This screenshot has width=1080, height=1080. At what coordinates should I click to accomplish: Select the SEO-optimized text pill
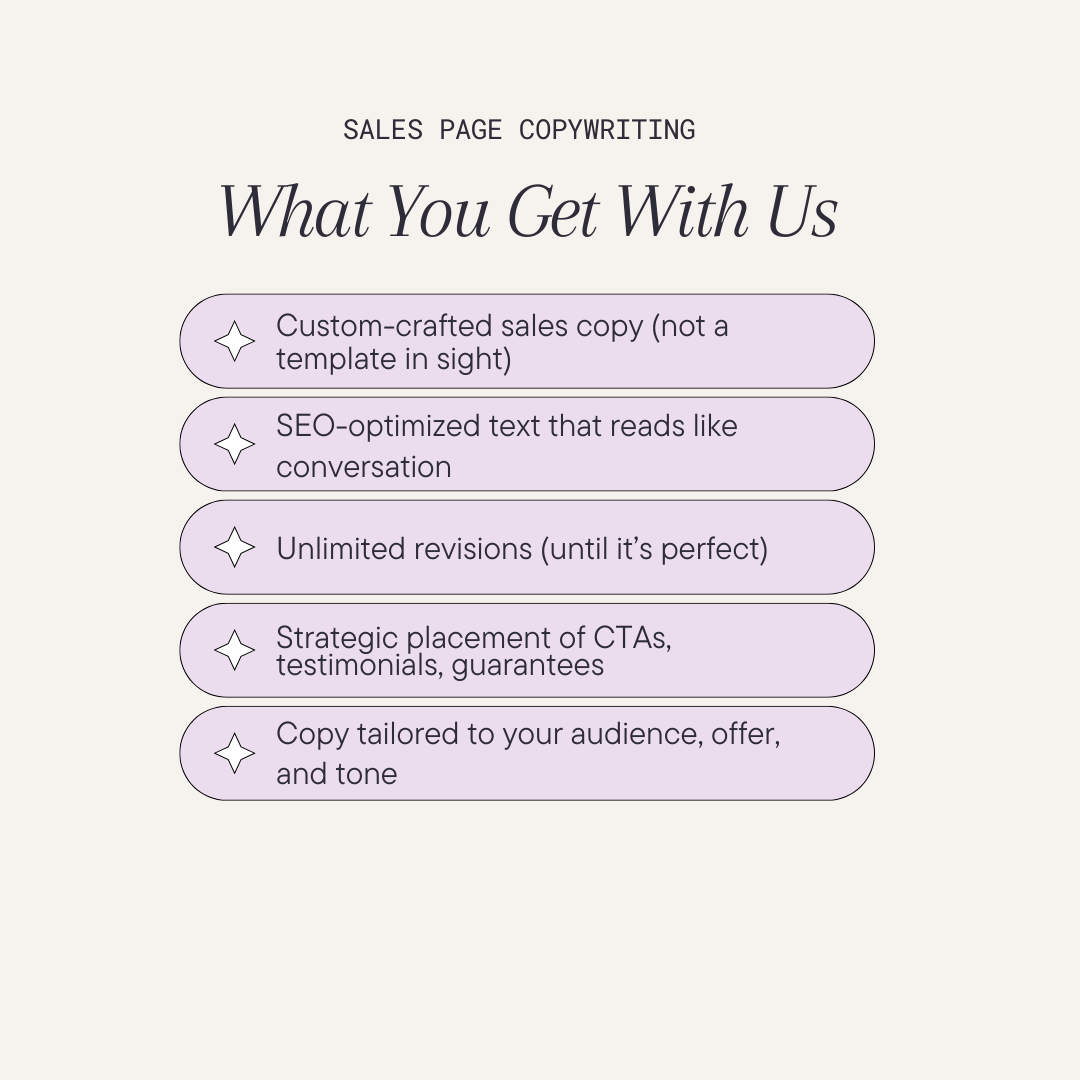pos(527,444)
